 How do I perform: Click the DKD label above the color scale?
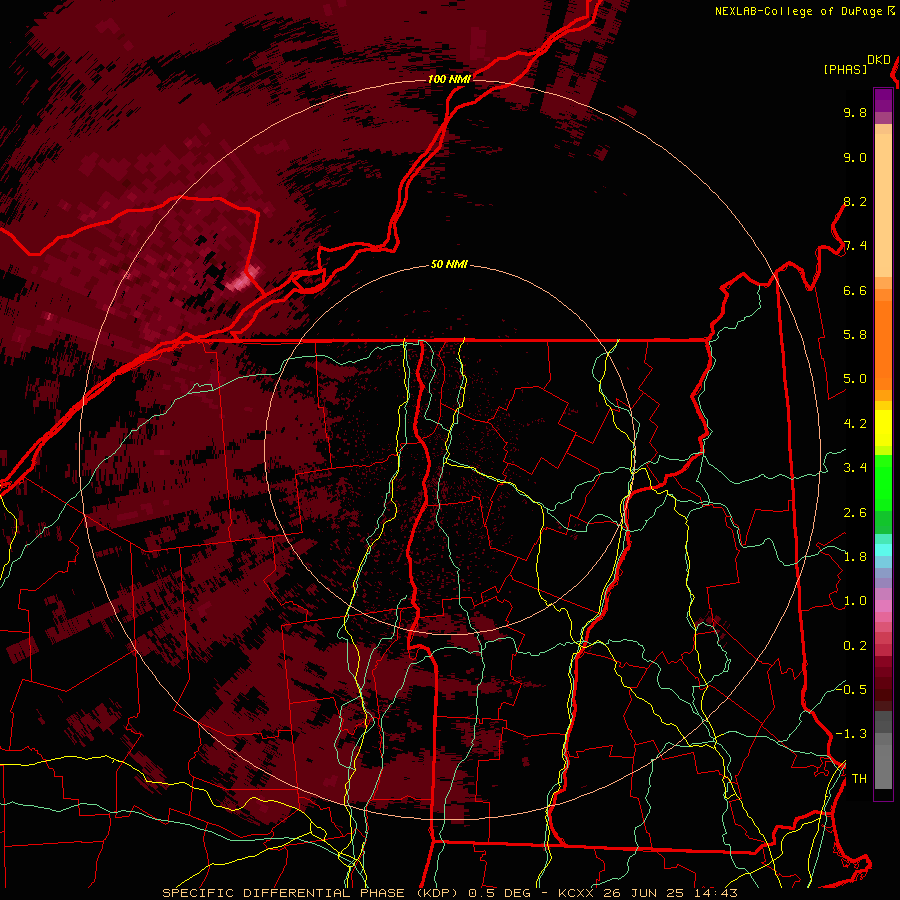(879, 60)
